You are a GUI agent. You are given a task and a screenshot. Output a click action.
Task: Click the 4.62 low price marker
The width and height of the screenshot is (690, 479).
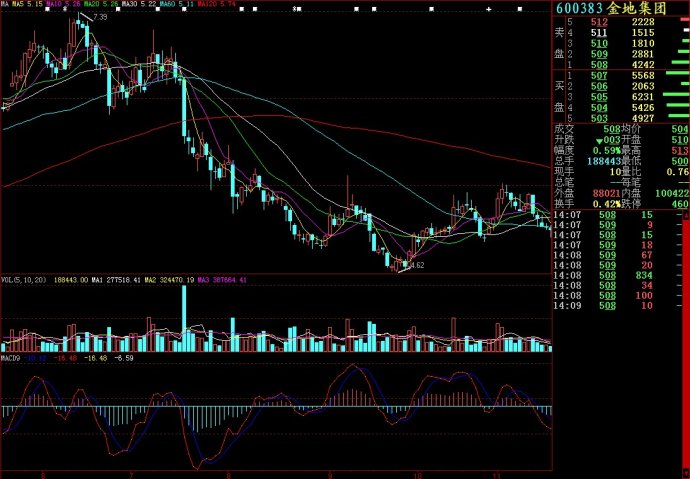(x=417, y=265)
